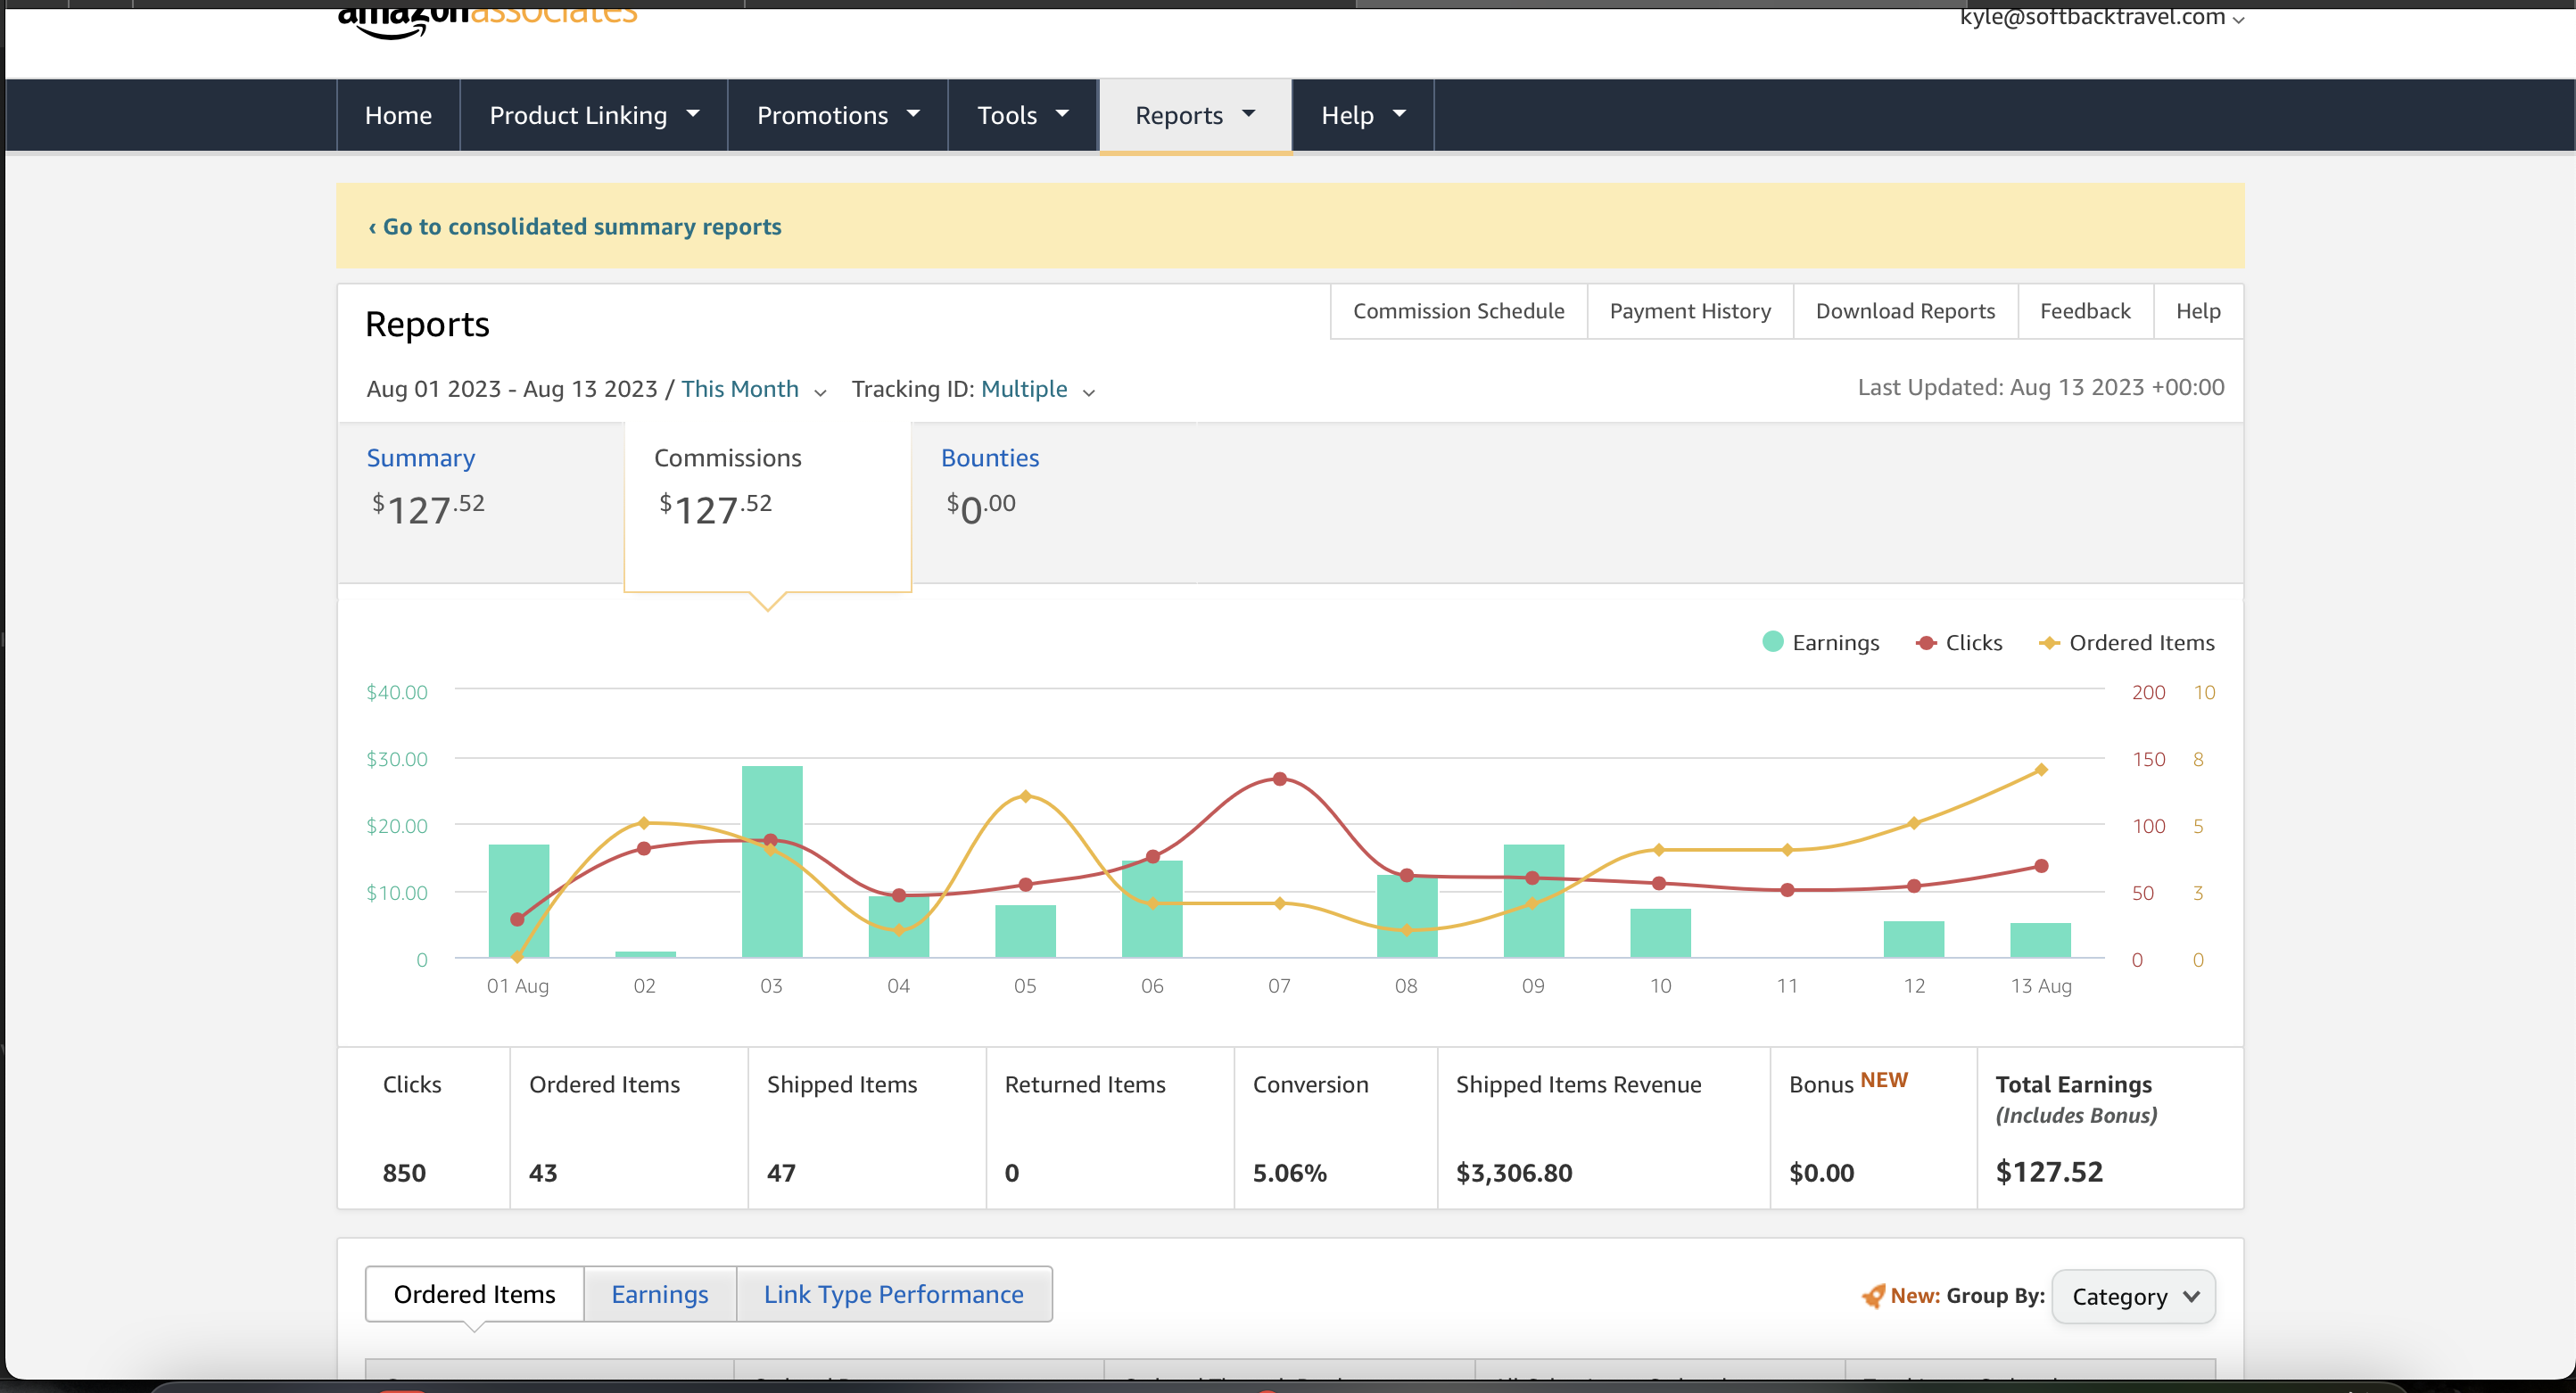Click the Last Updated timestamp text
Image resolution: width=2576 pixels, height=1393 pixels.
(2041, 387)
